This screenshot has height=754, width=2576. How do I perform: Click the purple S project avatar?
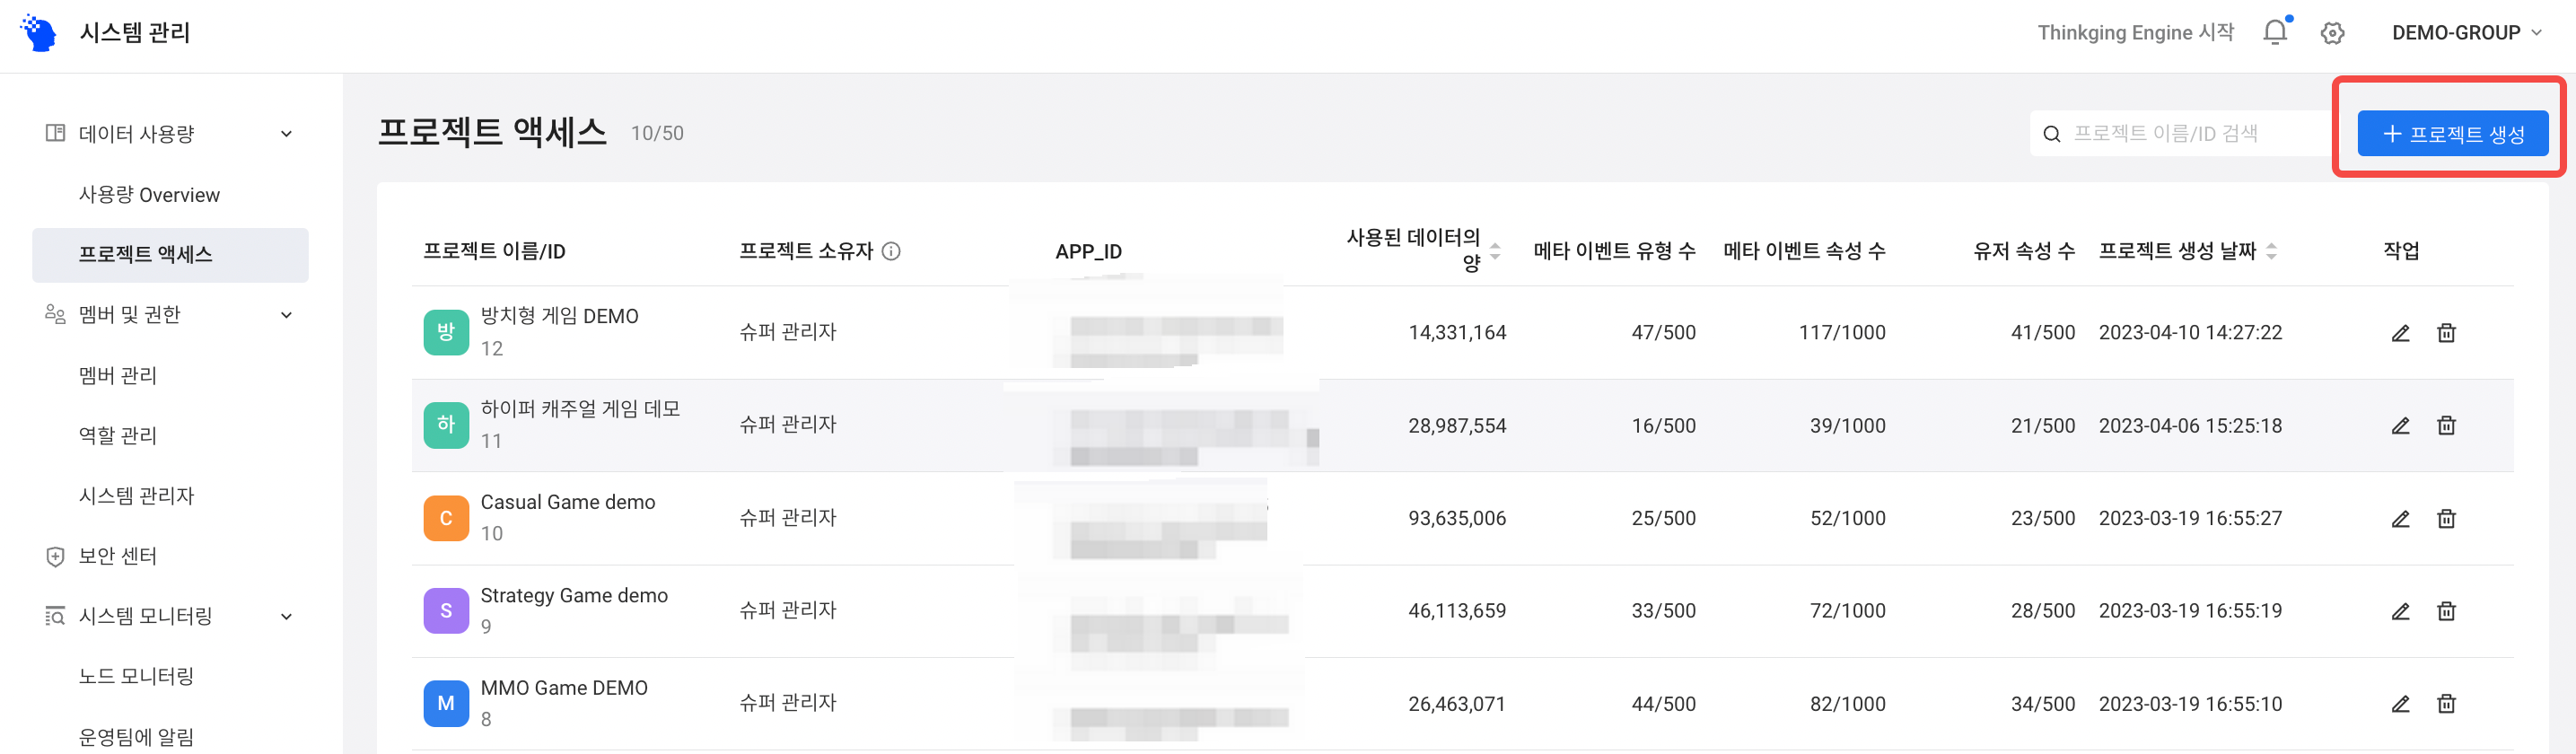tap(446, 610)
